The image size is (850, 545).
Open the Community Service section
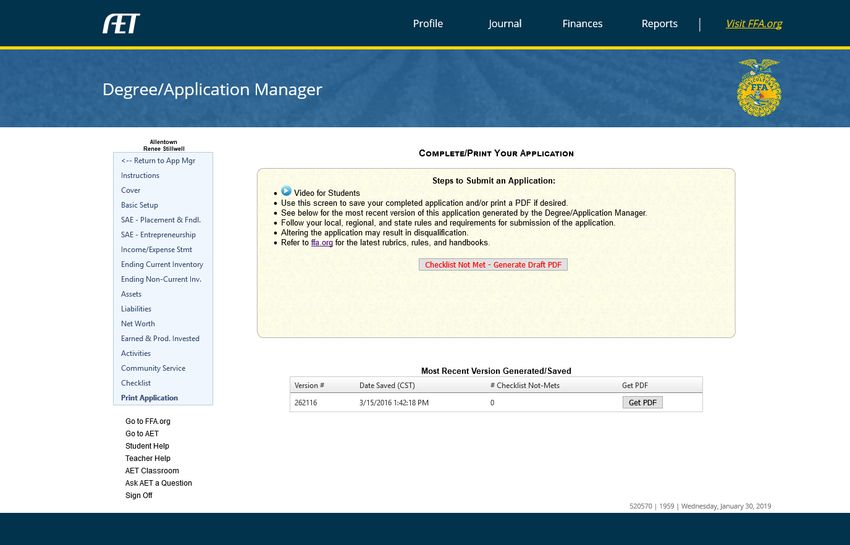pyautogui.click(x=153, y=368)
